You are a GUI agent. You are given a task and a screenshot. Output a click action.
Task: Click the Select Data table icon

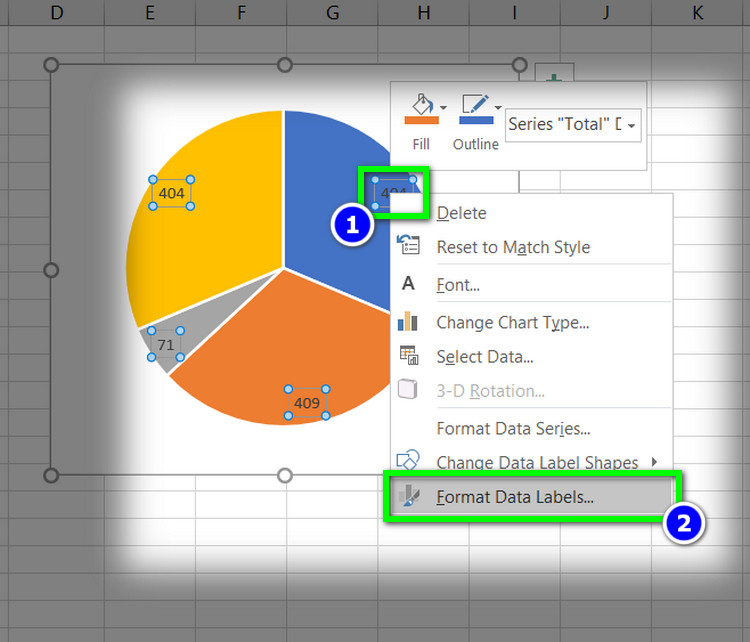tap(409, 355)
